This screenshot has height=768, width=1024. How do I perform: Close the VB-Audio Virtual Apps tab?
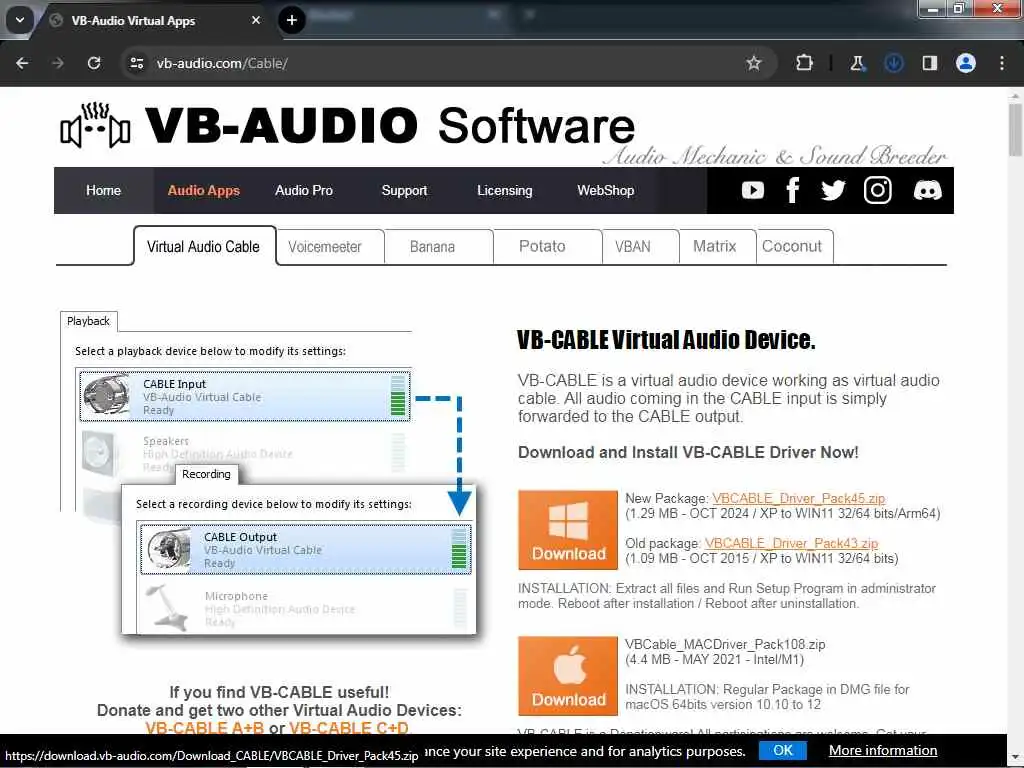256,20
